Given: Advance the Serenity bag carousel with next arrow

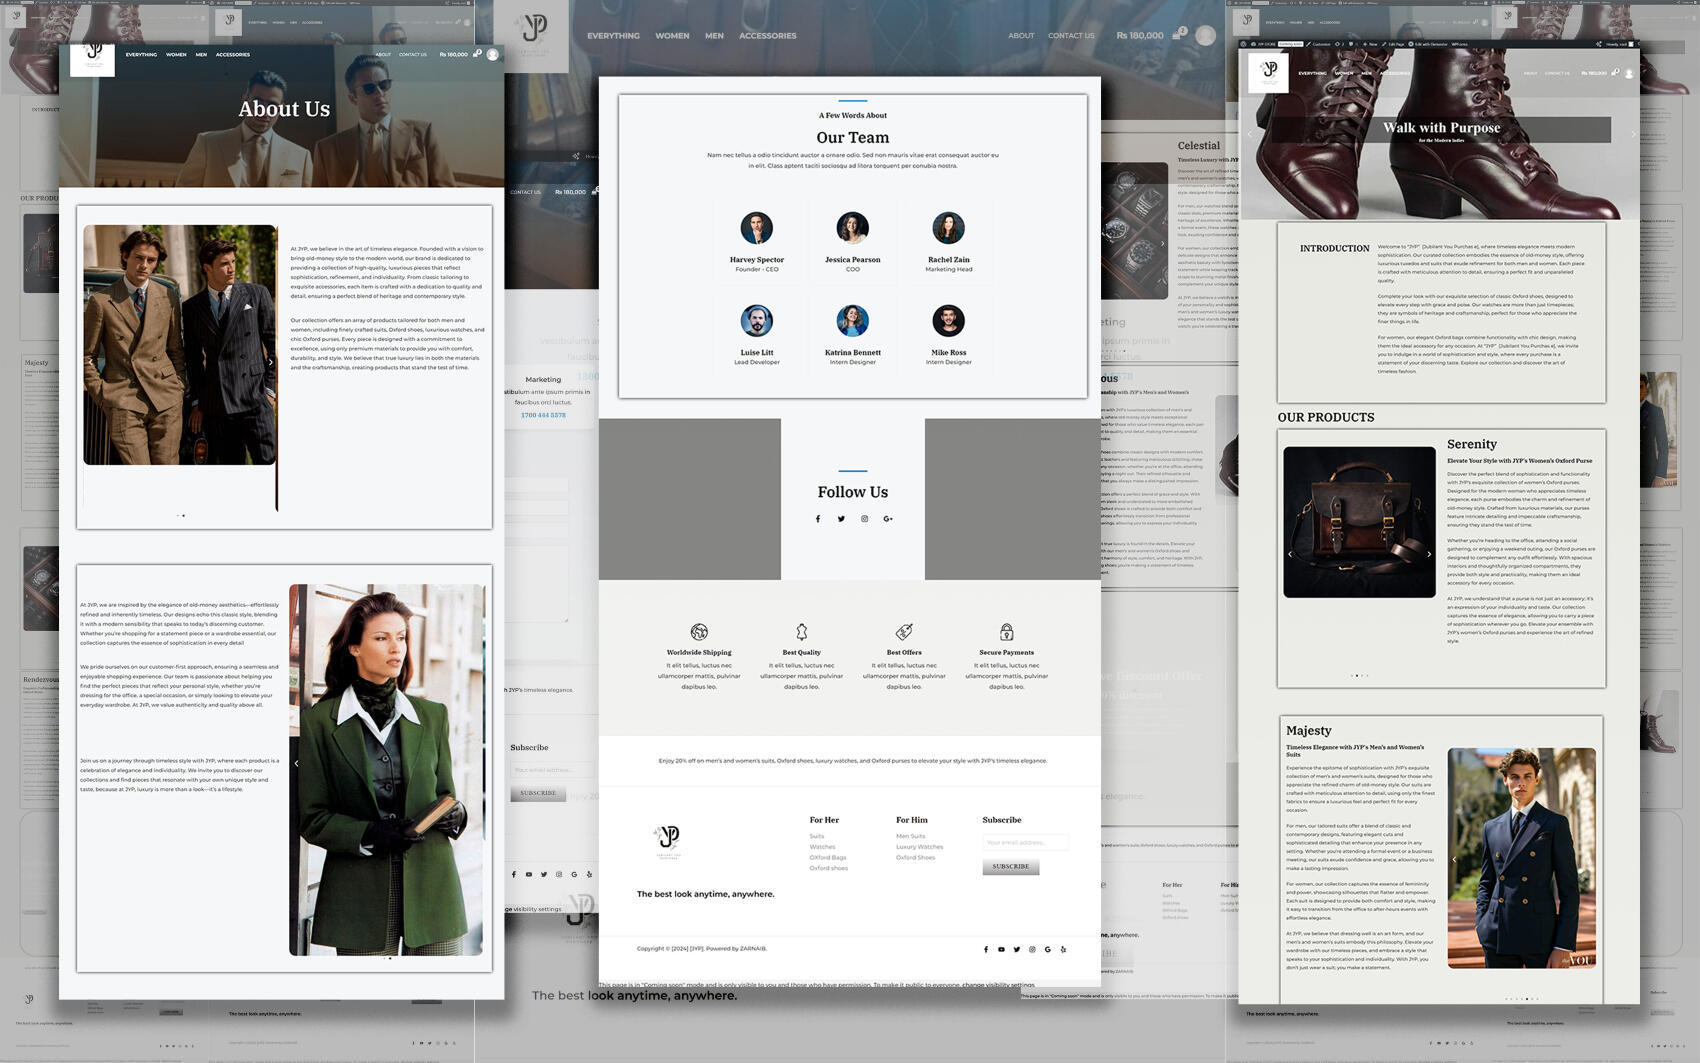Looking at the screenshot, I should [1429, 554].
